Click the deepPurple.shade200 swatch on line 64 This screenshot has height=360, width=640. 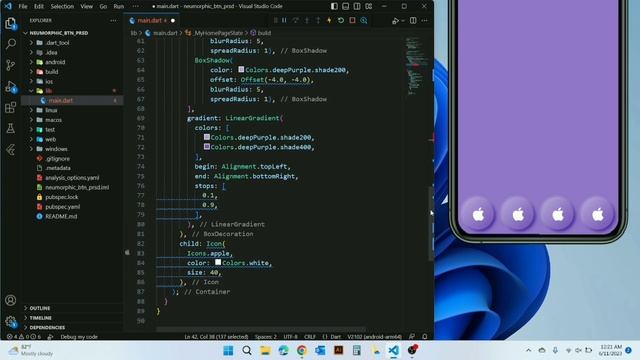pyautogui.click(x=241, y=70)
